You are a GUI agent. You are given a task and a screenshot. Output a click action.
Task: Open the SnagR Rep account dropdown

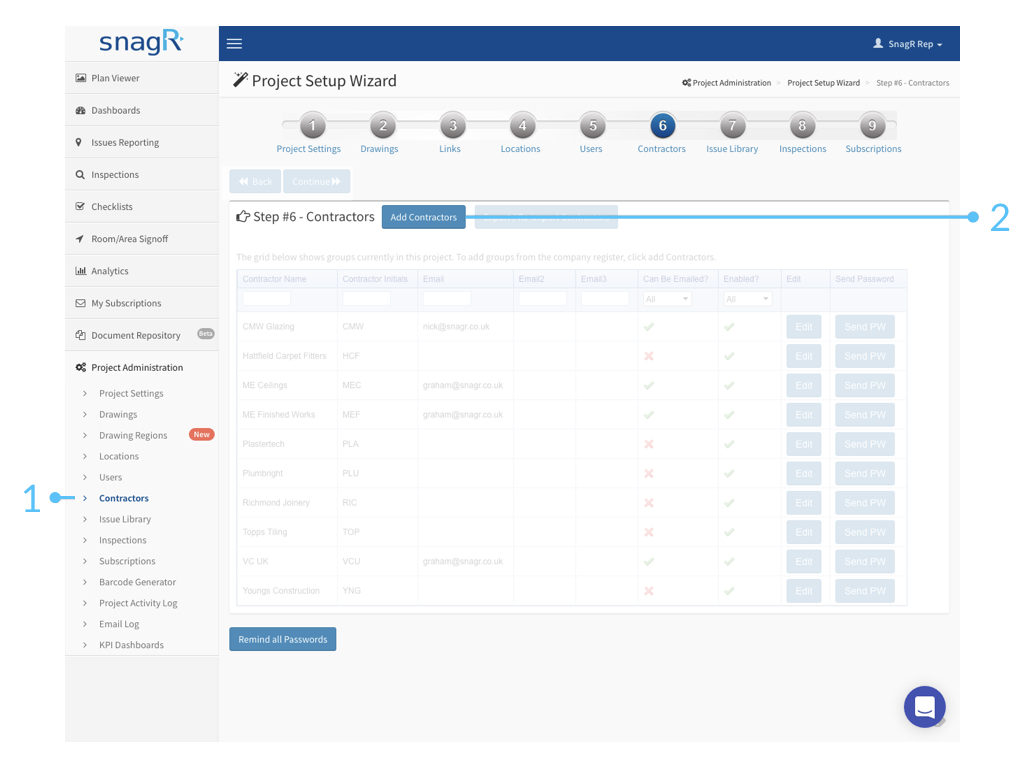908,44
